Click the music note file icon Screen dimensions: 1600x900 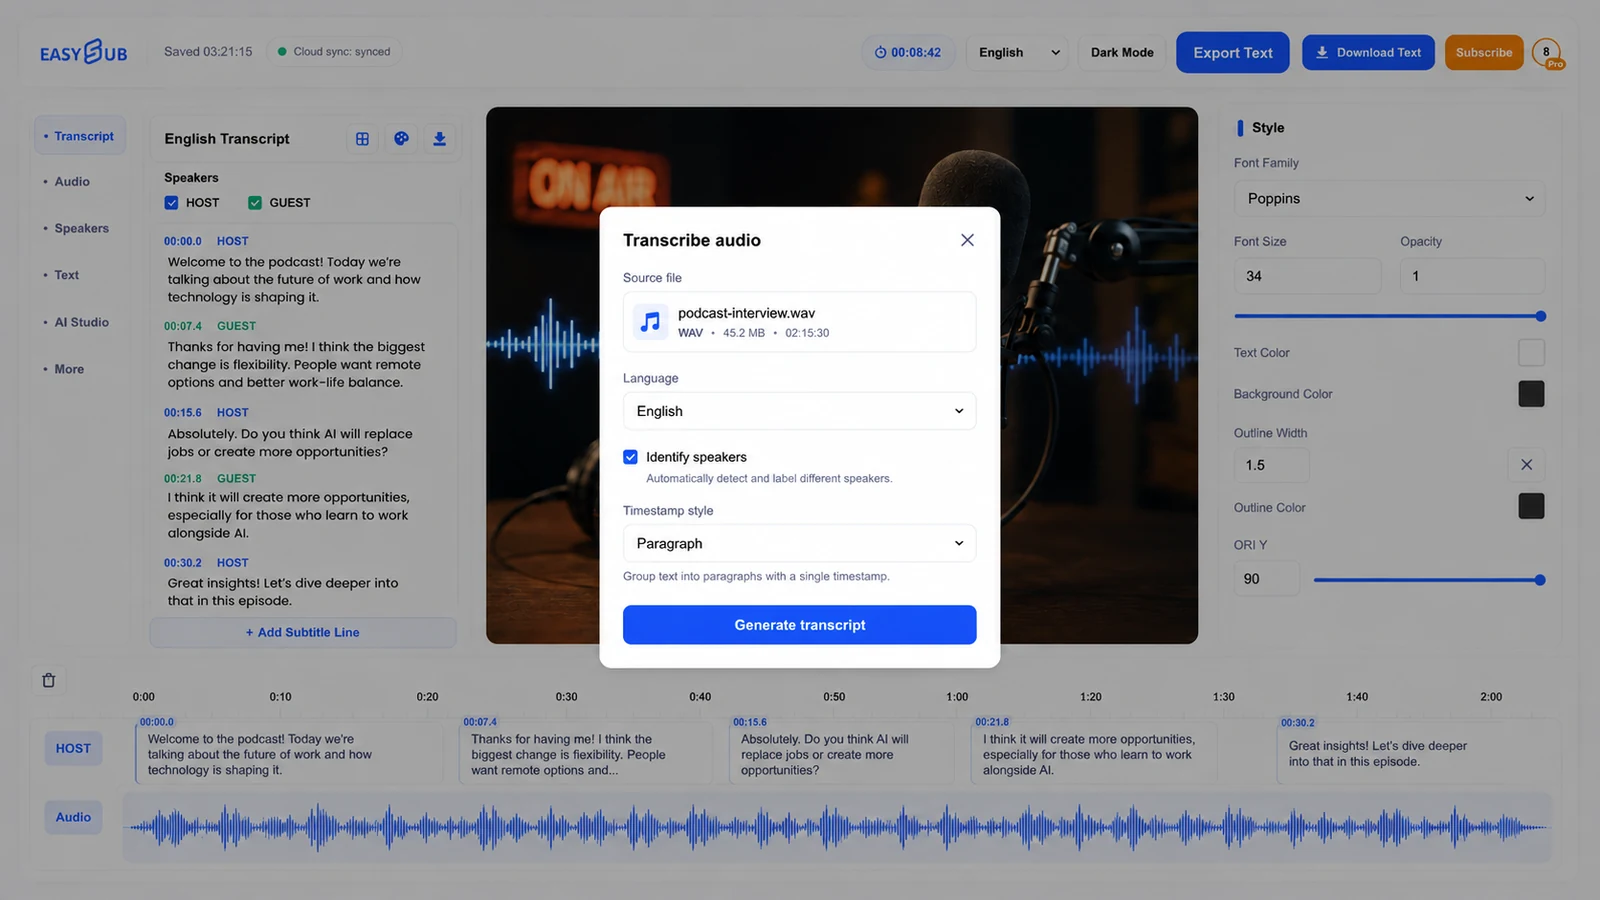pos(651,322)
